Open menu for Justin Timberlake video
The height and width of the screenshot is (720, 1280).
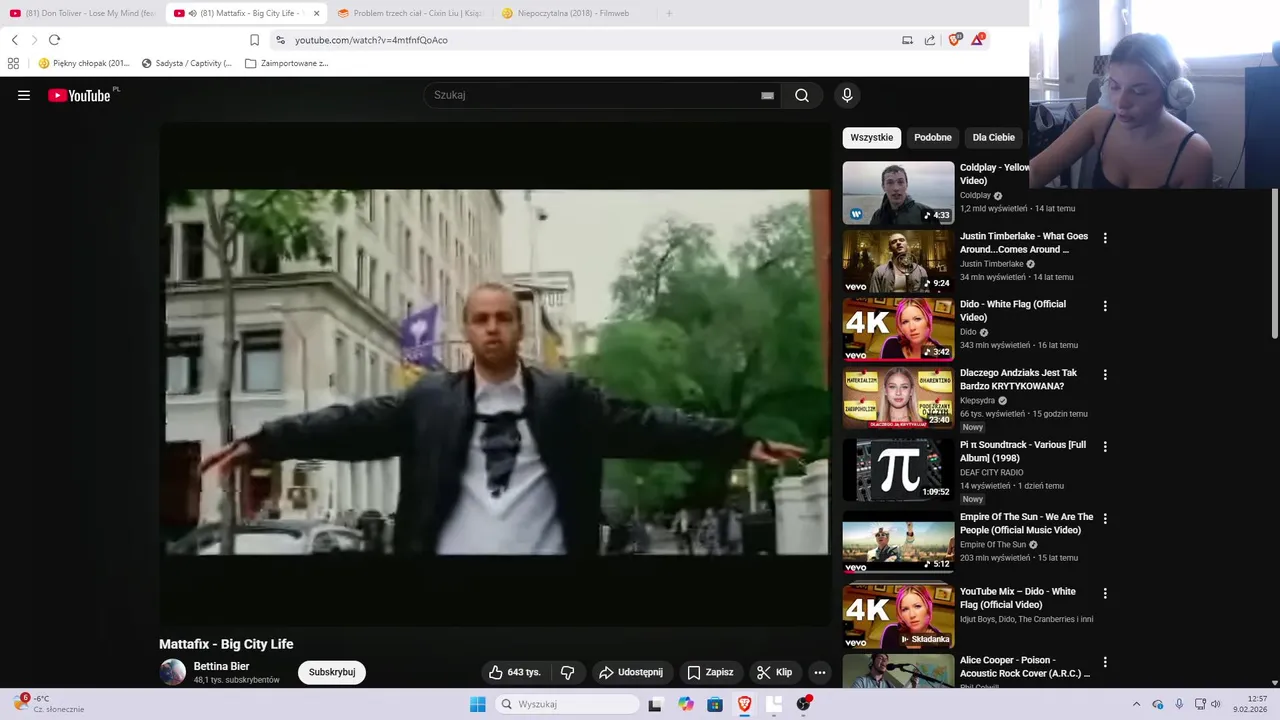point(1105,238)
